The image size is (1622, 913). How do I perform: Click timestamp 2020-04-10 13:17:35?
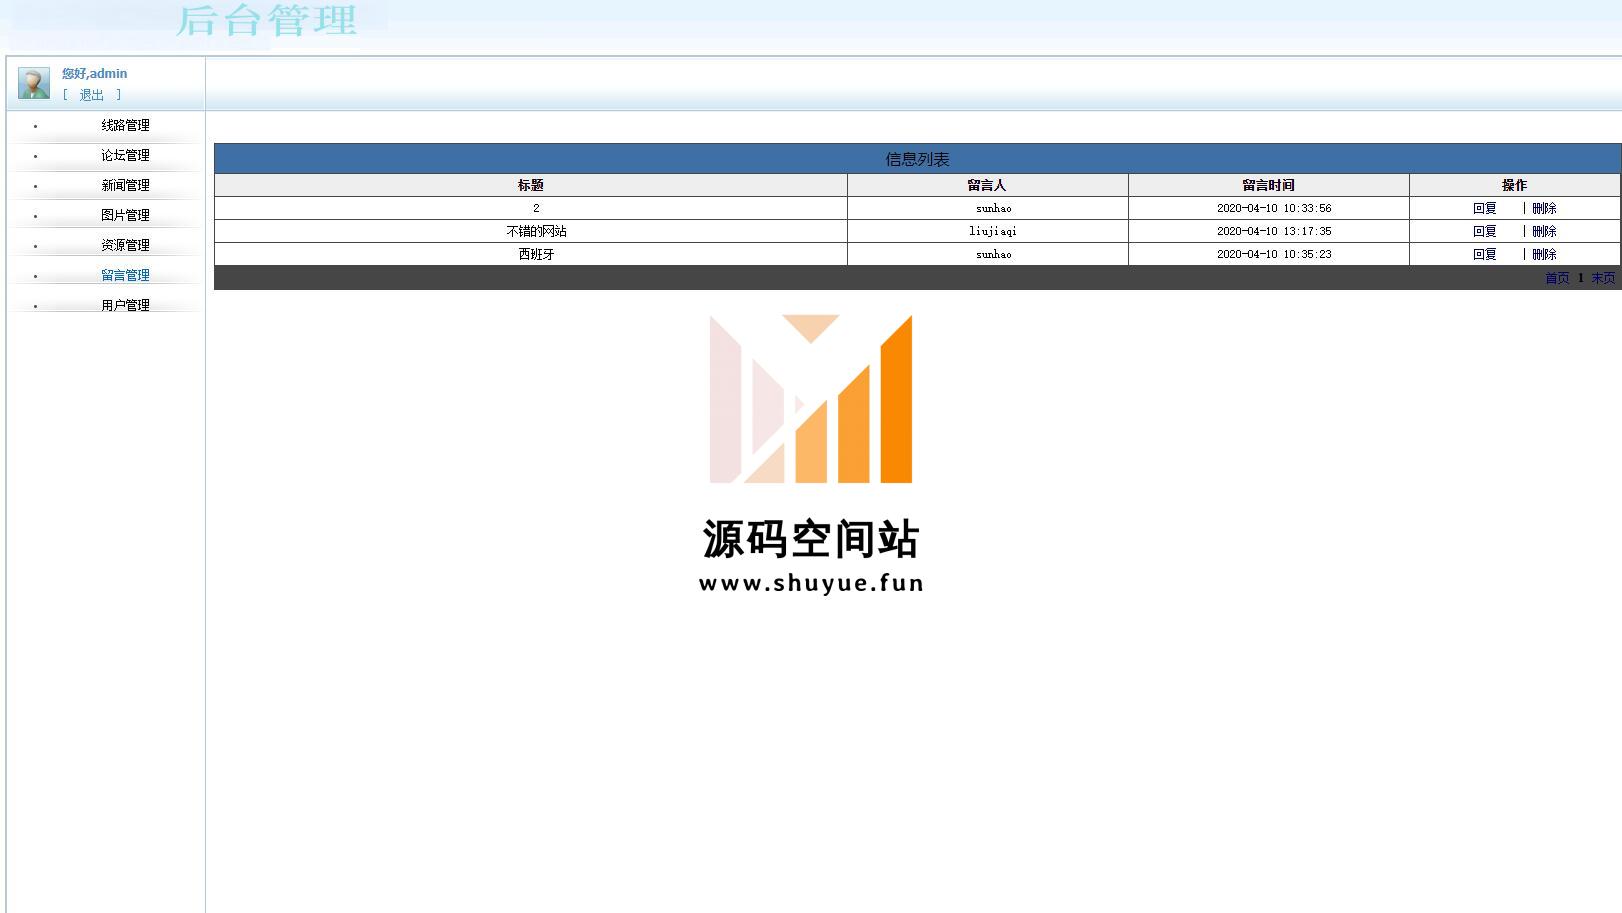pos(1274,231)
